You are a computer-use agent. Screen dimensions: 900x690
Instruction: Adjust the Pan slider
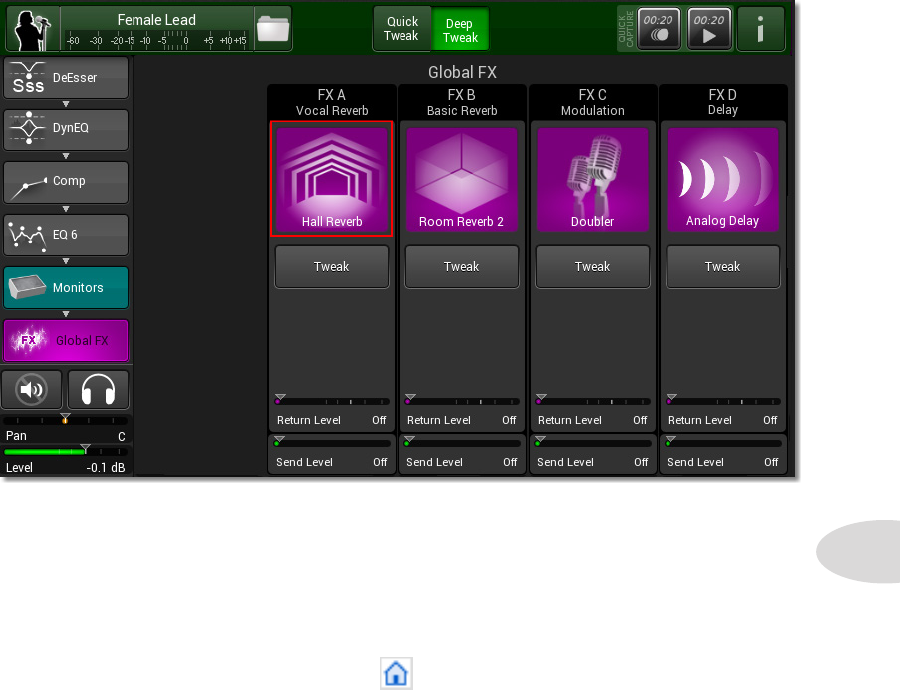(x=65, y=420)
